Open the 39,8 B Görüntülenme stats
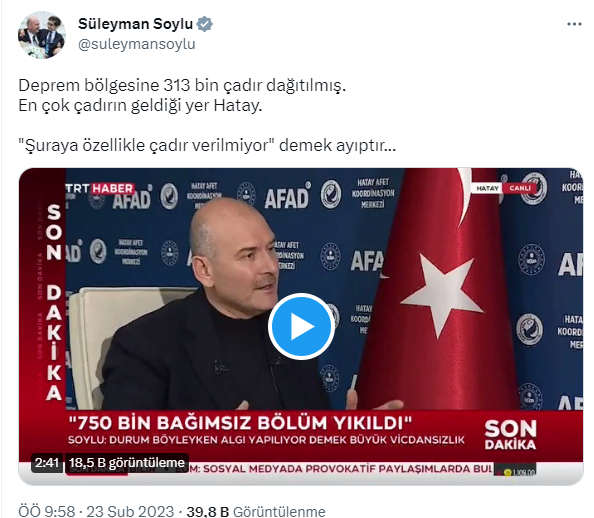 [256, 511]
